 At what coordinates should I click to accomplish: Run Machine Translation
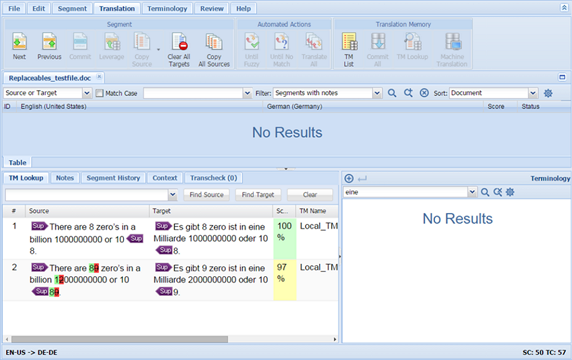[x=452, y=50]
